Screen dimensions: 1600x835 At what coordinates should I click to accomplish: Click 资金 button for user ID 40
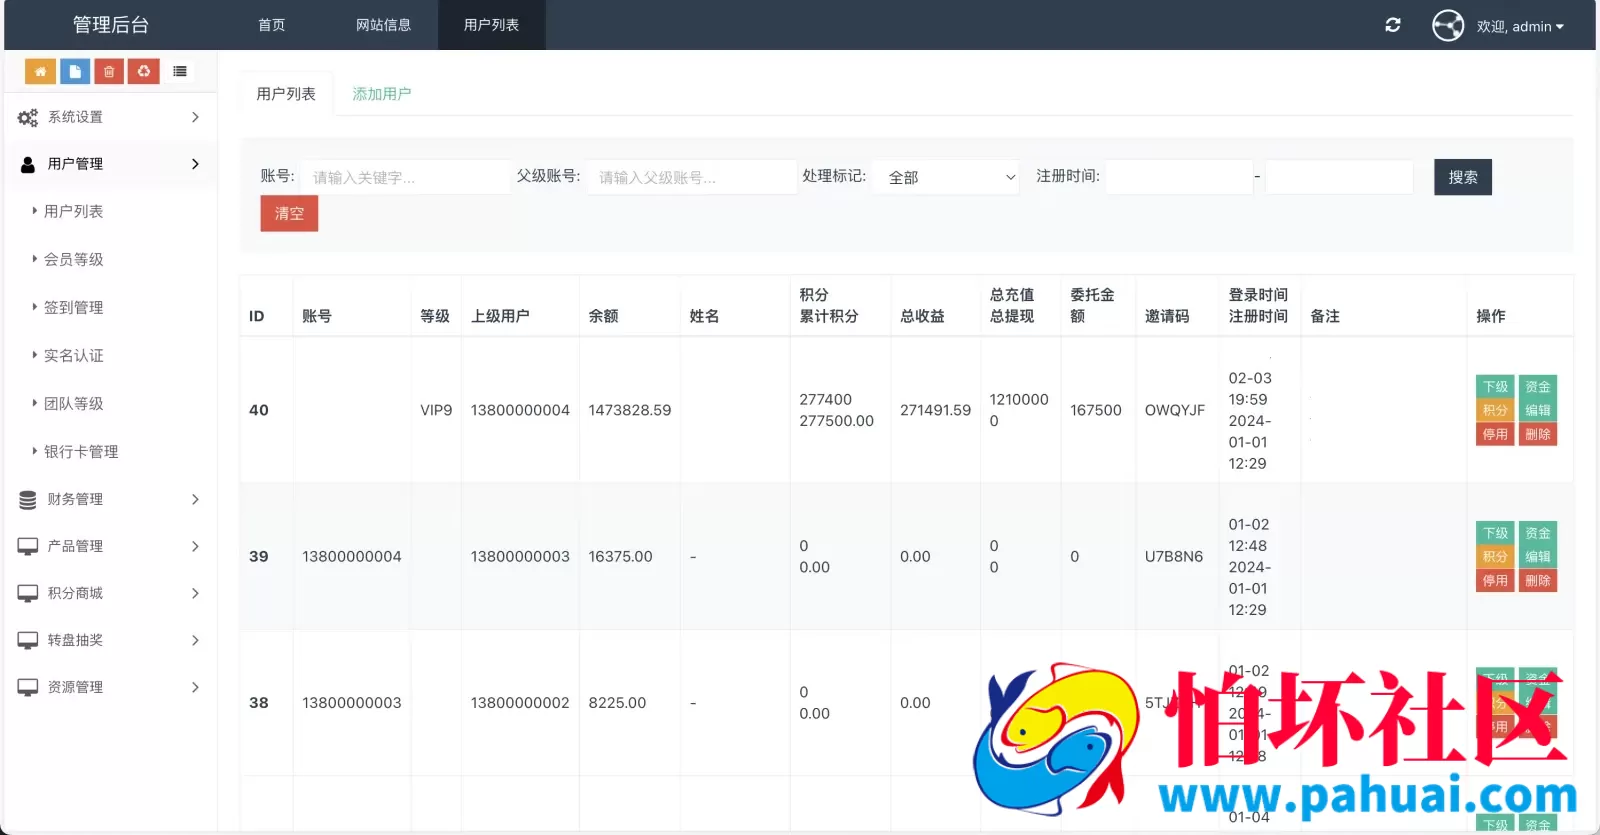point(1538,387)
